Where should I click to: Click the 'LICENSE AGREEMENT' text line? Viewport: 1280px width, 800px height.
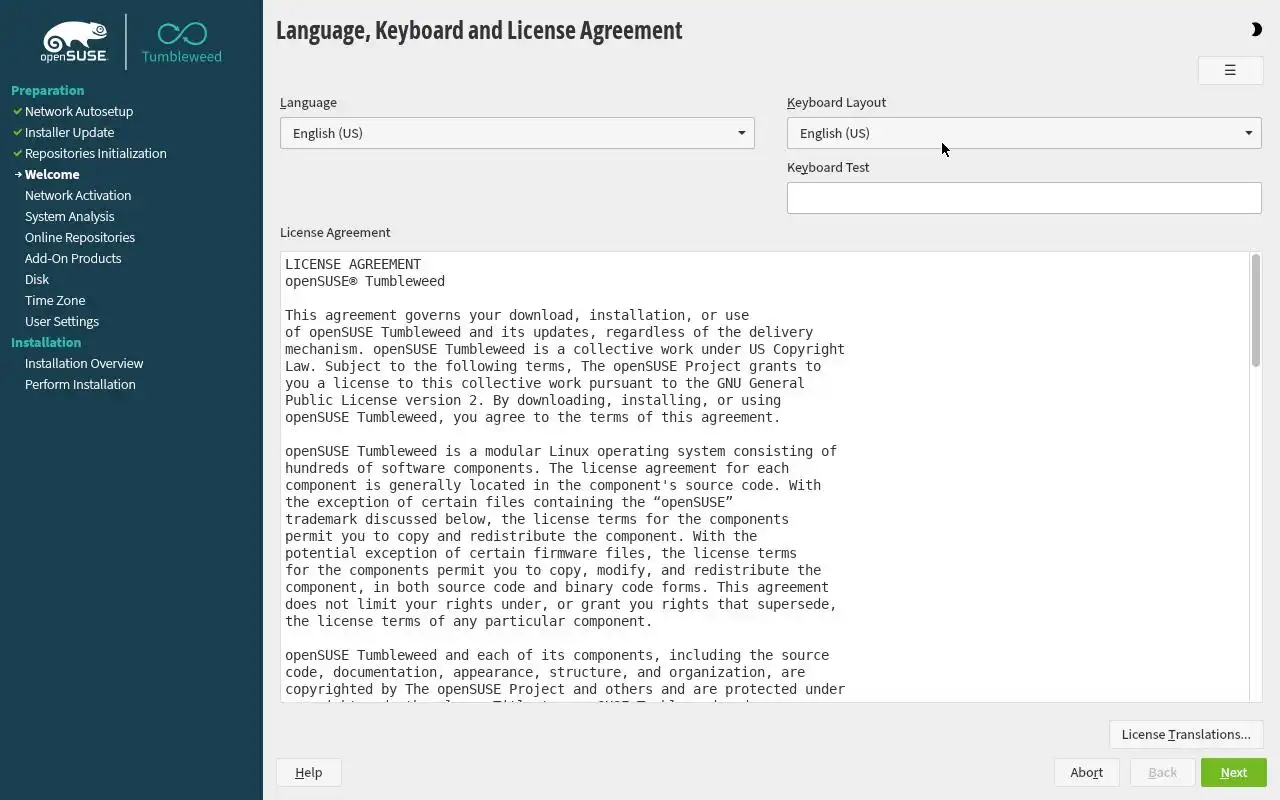[x=353, y=264]
